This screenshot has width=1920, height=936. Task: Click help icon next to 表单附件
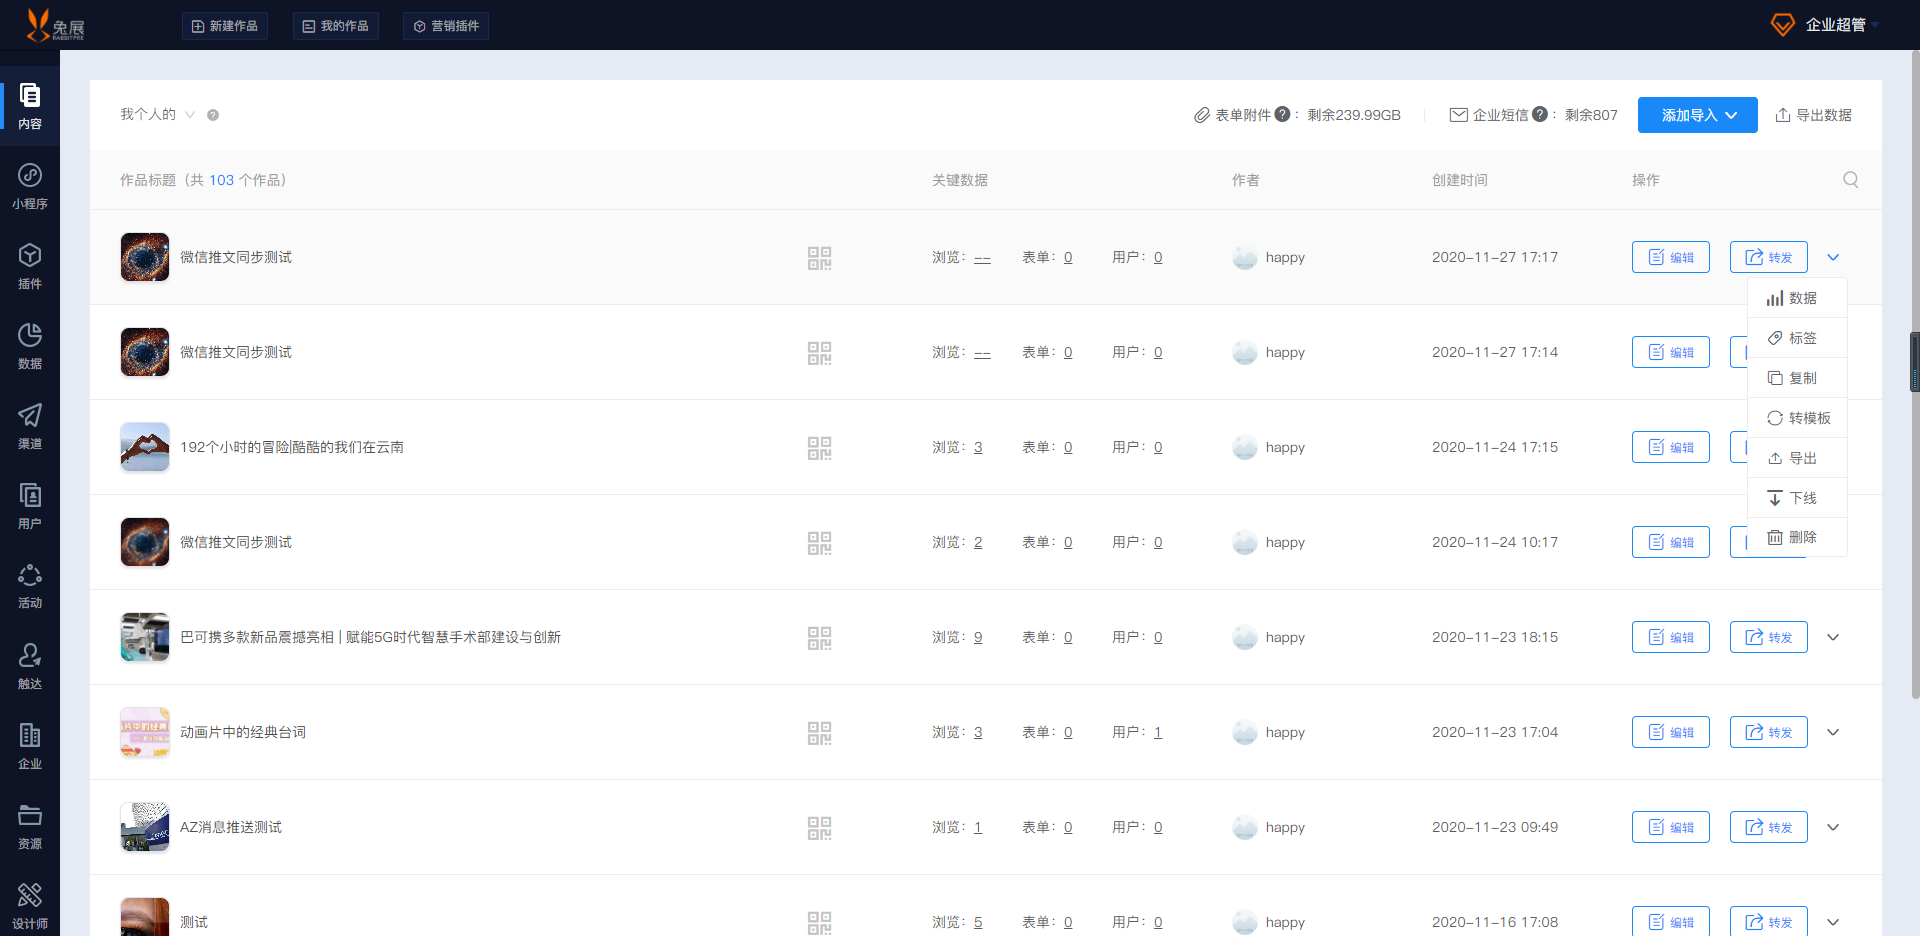click(x=1282, y=115)
